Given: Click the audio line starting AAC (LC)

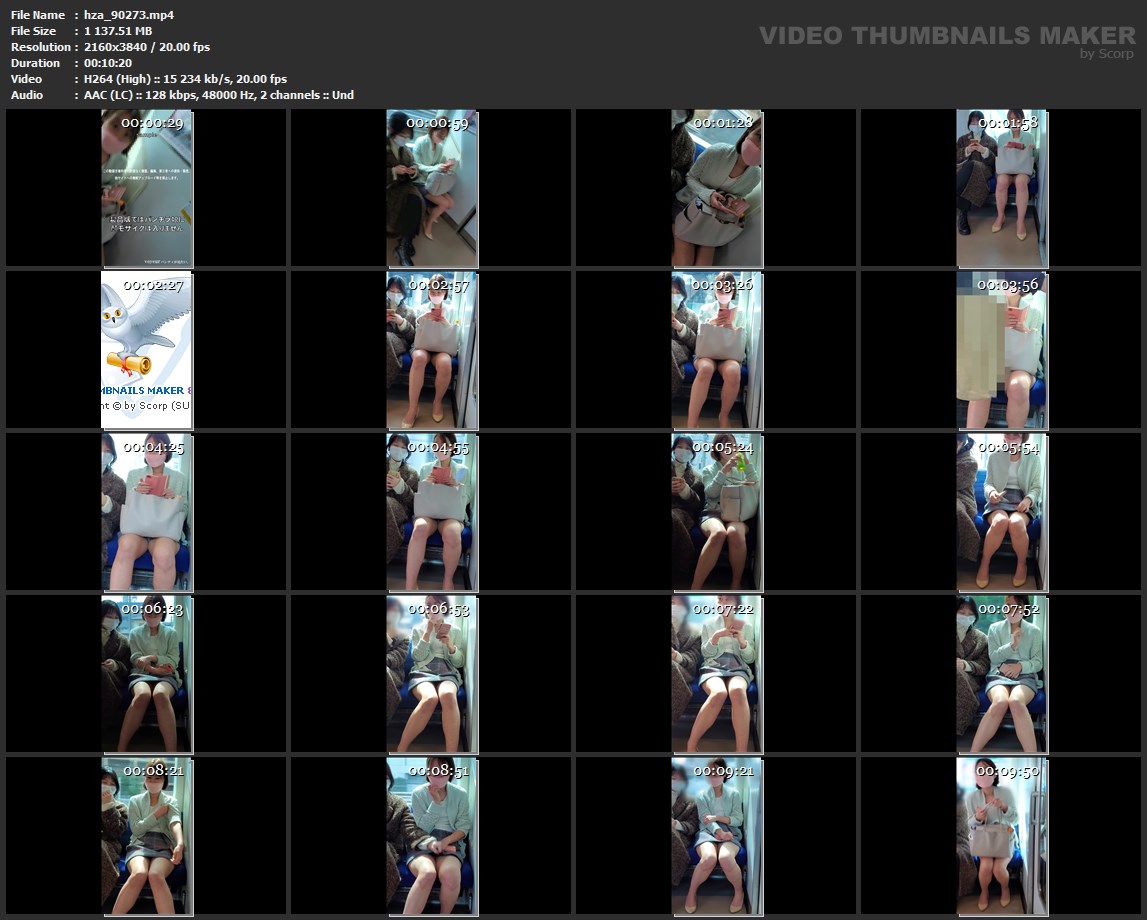Looking at the screenshot, I should pos(219,95).
